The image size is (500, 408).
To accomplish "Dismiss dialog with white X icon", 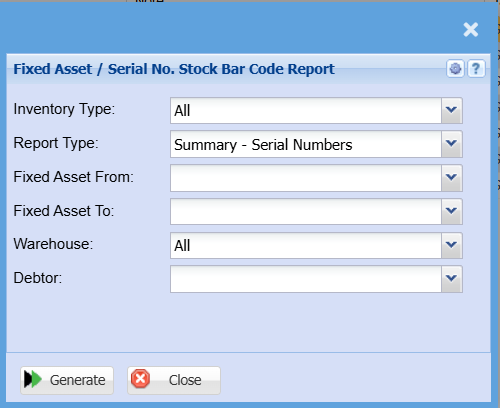I will click(x=471, y=30).
